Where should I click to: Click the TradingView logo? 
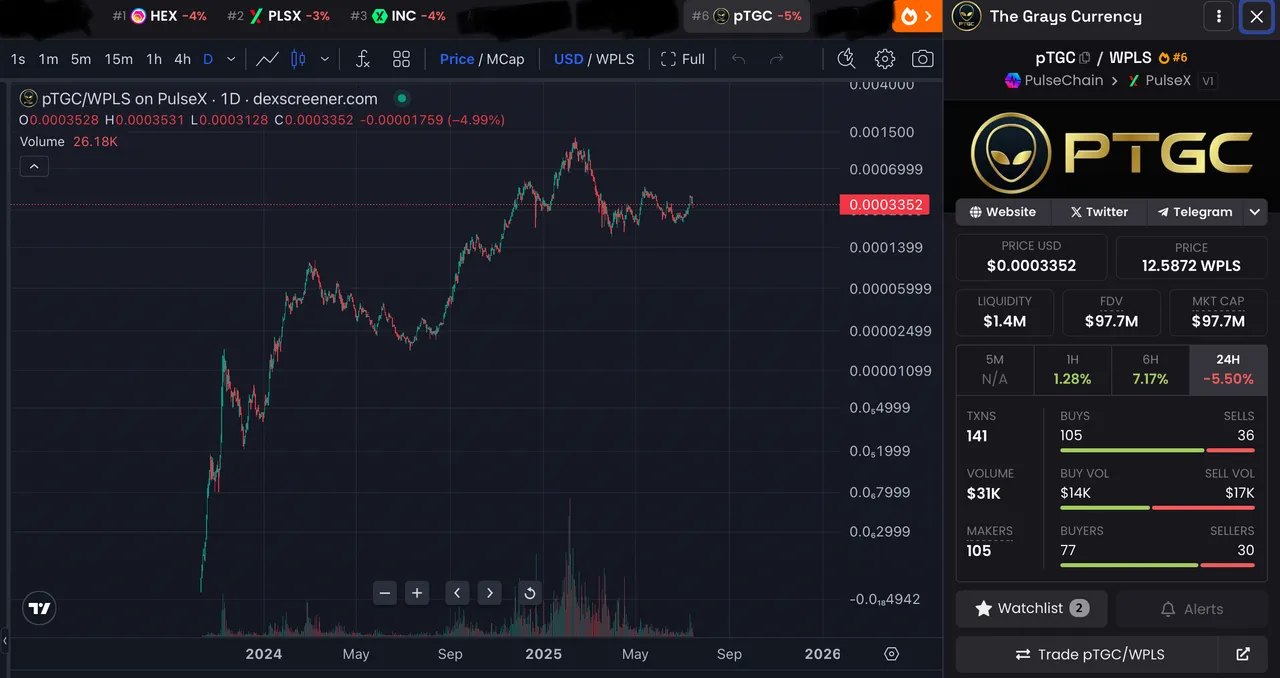[39, 608]
